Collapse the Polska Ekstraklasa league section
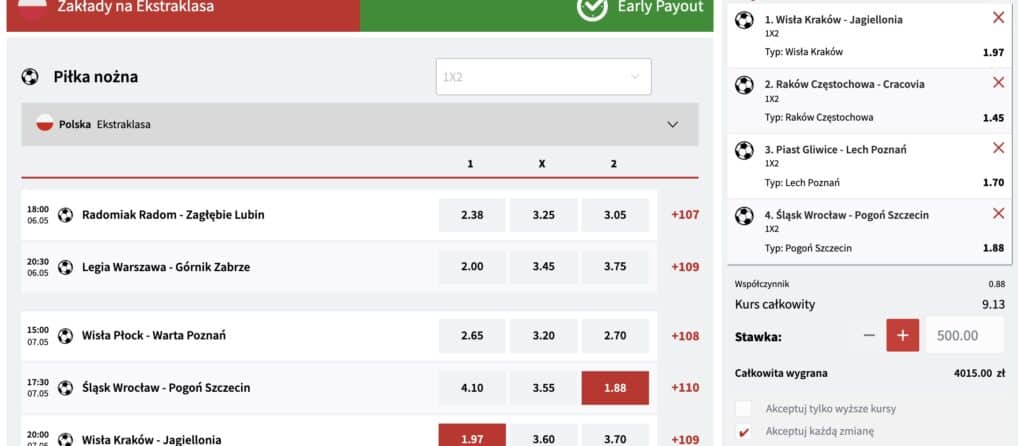This screenshot has height=446, width=1024. coord(673,124)
